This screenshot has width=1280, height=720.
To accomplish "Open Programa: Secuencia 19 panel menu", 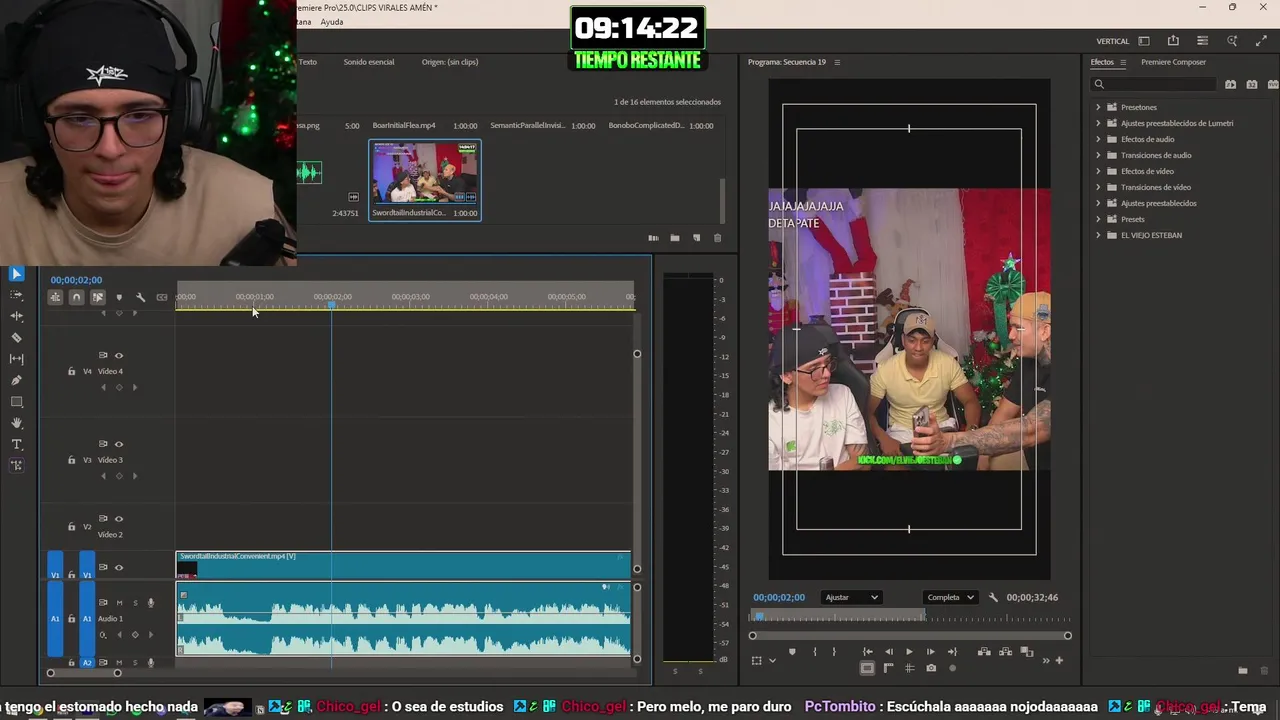I will pyautogui.click(x=837, y=62).
